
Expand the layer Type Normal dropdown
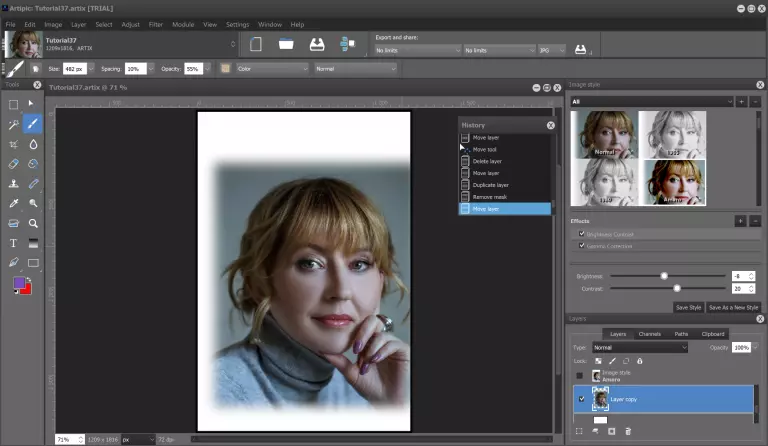coord(640,347)
